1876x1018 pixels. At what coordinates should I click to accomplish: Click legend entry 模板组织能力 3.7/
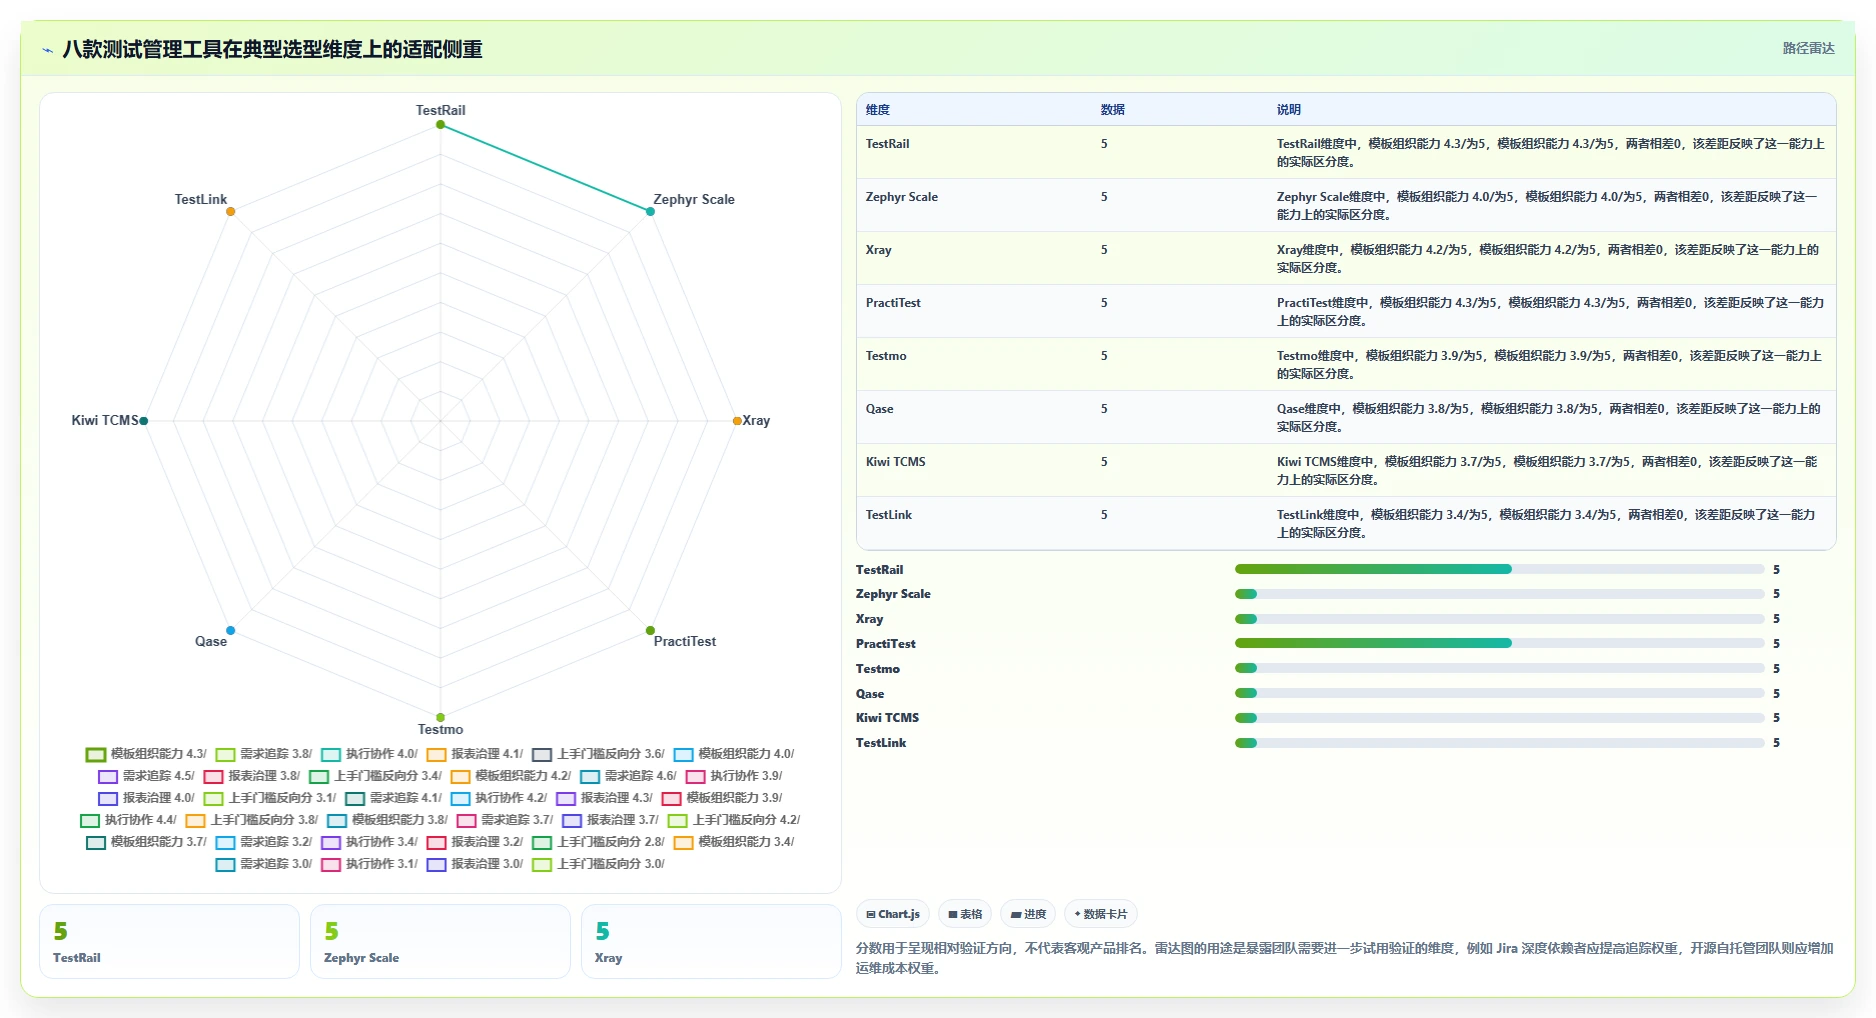pyautogui.click(x=146, y=842)
